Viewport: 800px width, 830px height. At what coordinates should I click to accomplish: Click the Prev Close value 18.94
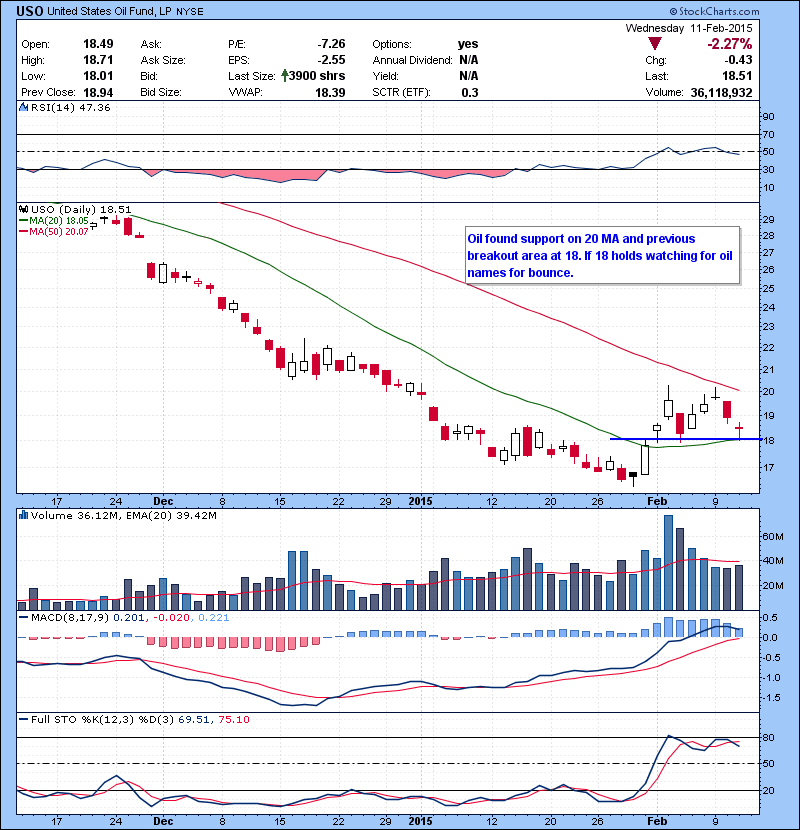point(98,93)
